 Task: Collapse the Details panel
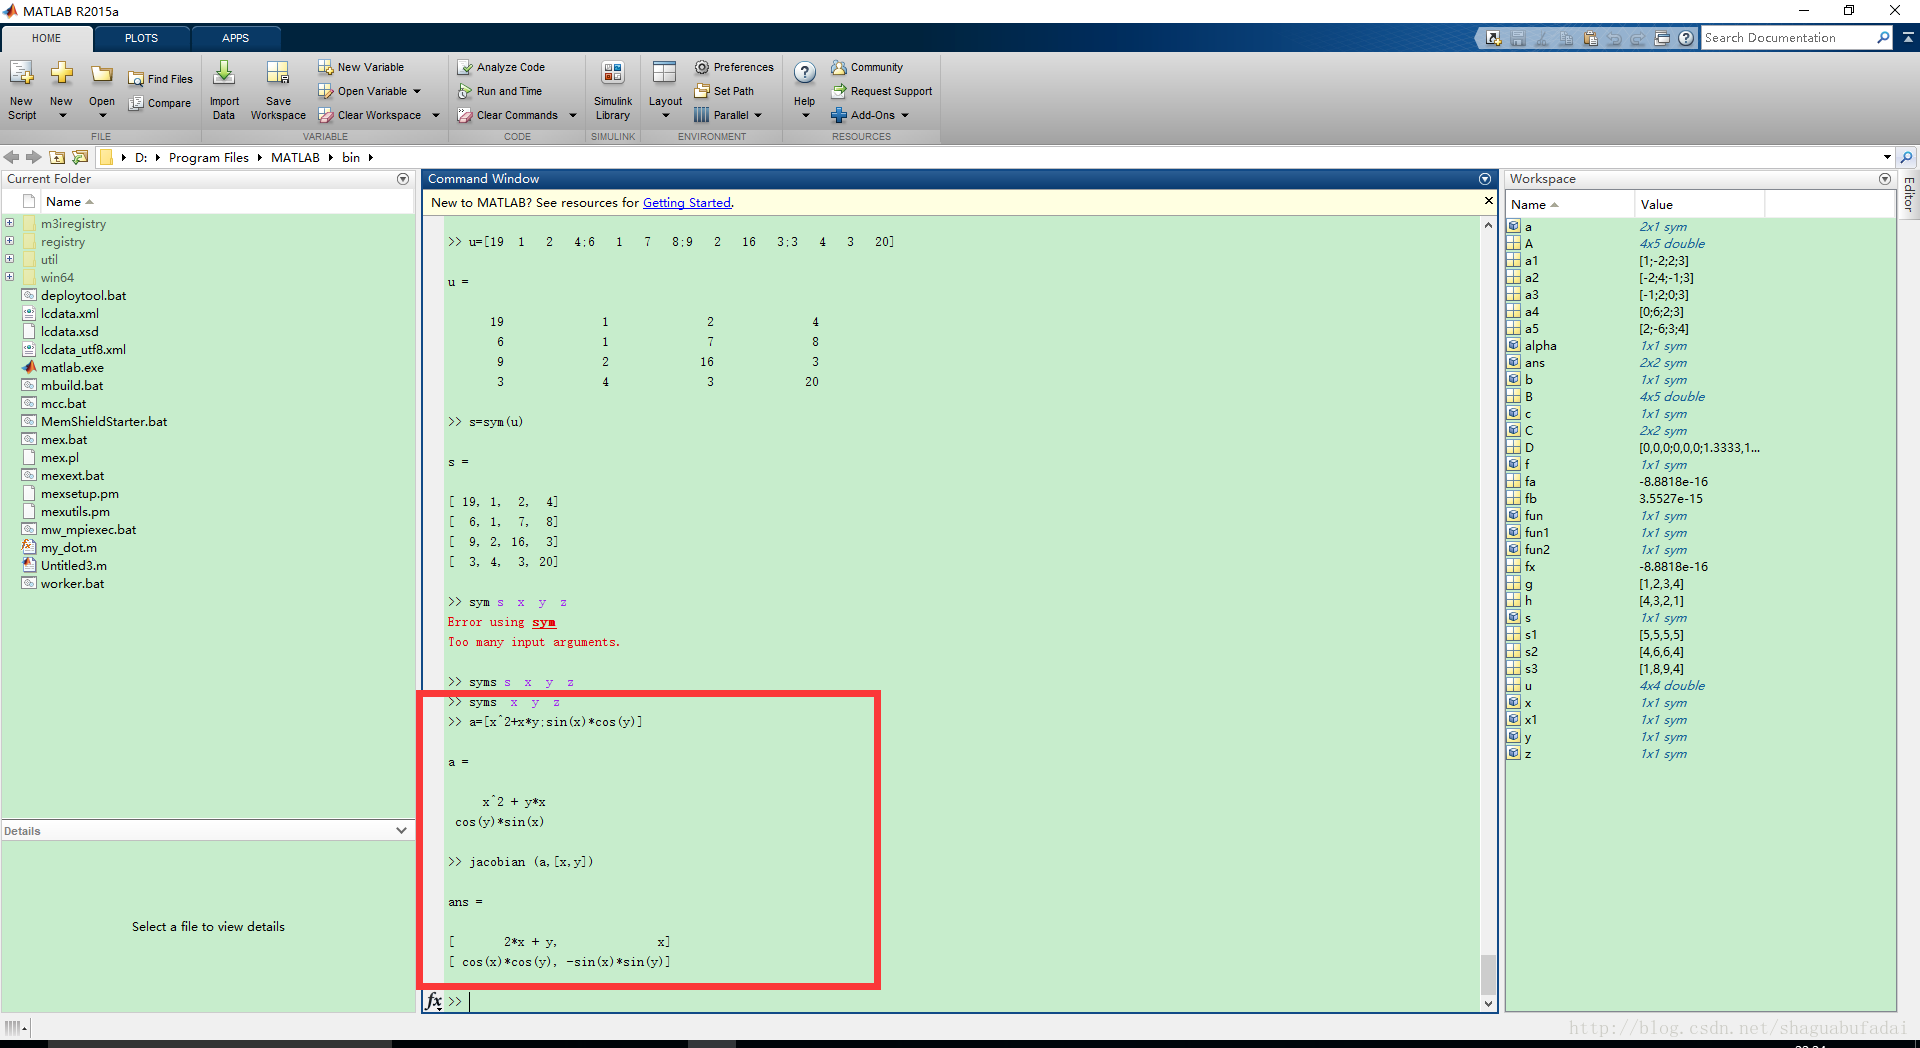[x=401, y=830]
